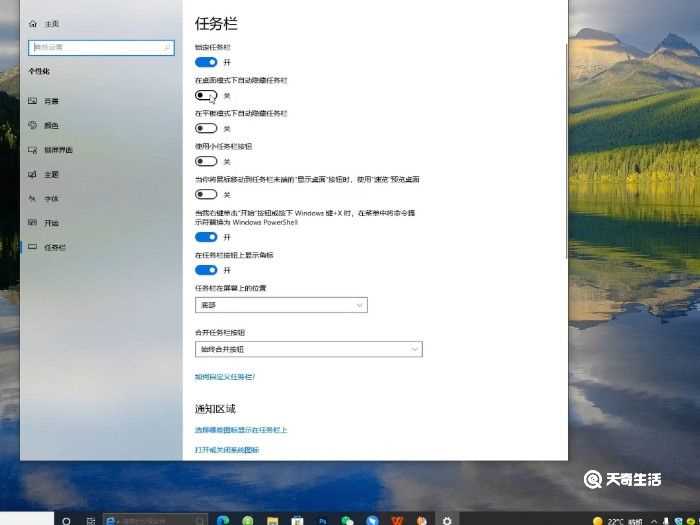The image size is (700, 525).
Task: Turn off the Windows PowerShell replacement toggle
Action: (x=206, y=237)
